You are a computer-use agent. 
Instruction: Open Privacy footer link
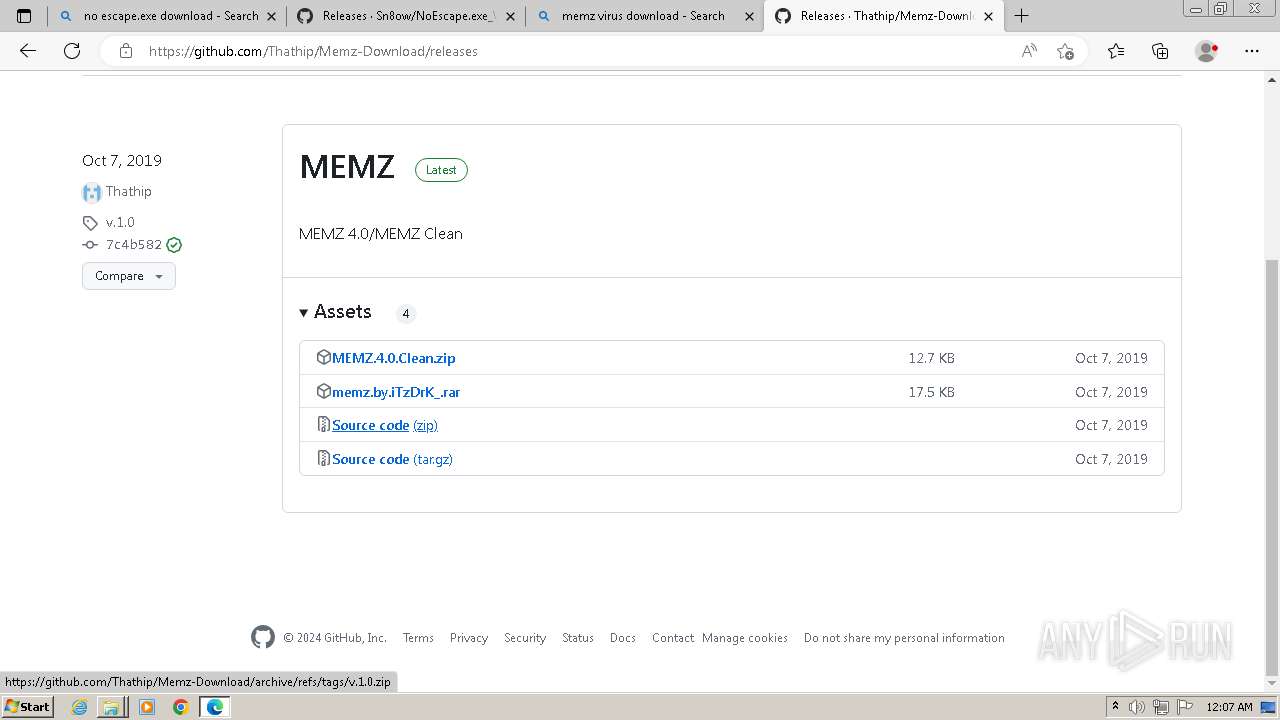[x=469, y=638]
